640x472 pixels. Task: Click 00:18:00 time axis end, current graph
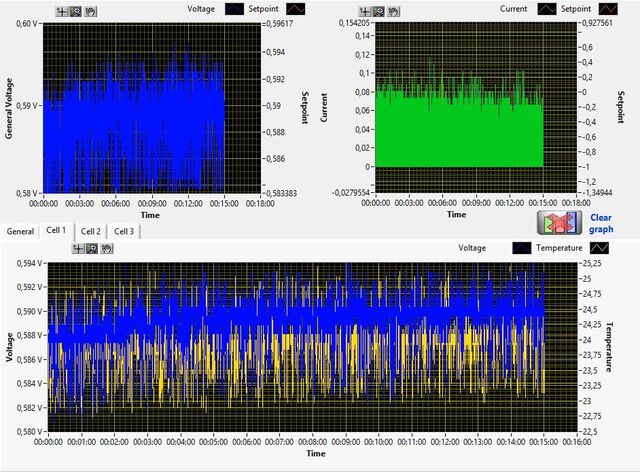click(576, 203)
